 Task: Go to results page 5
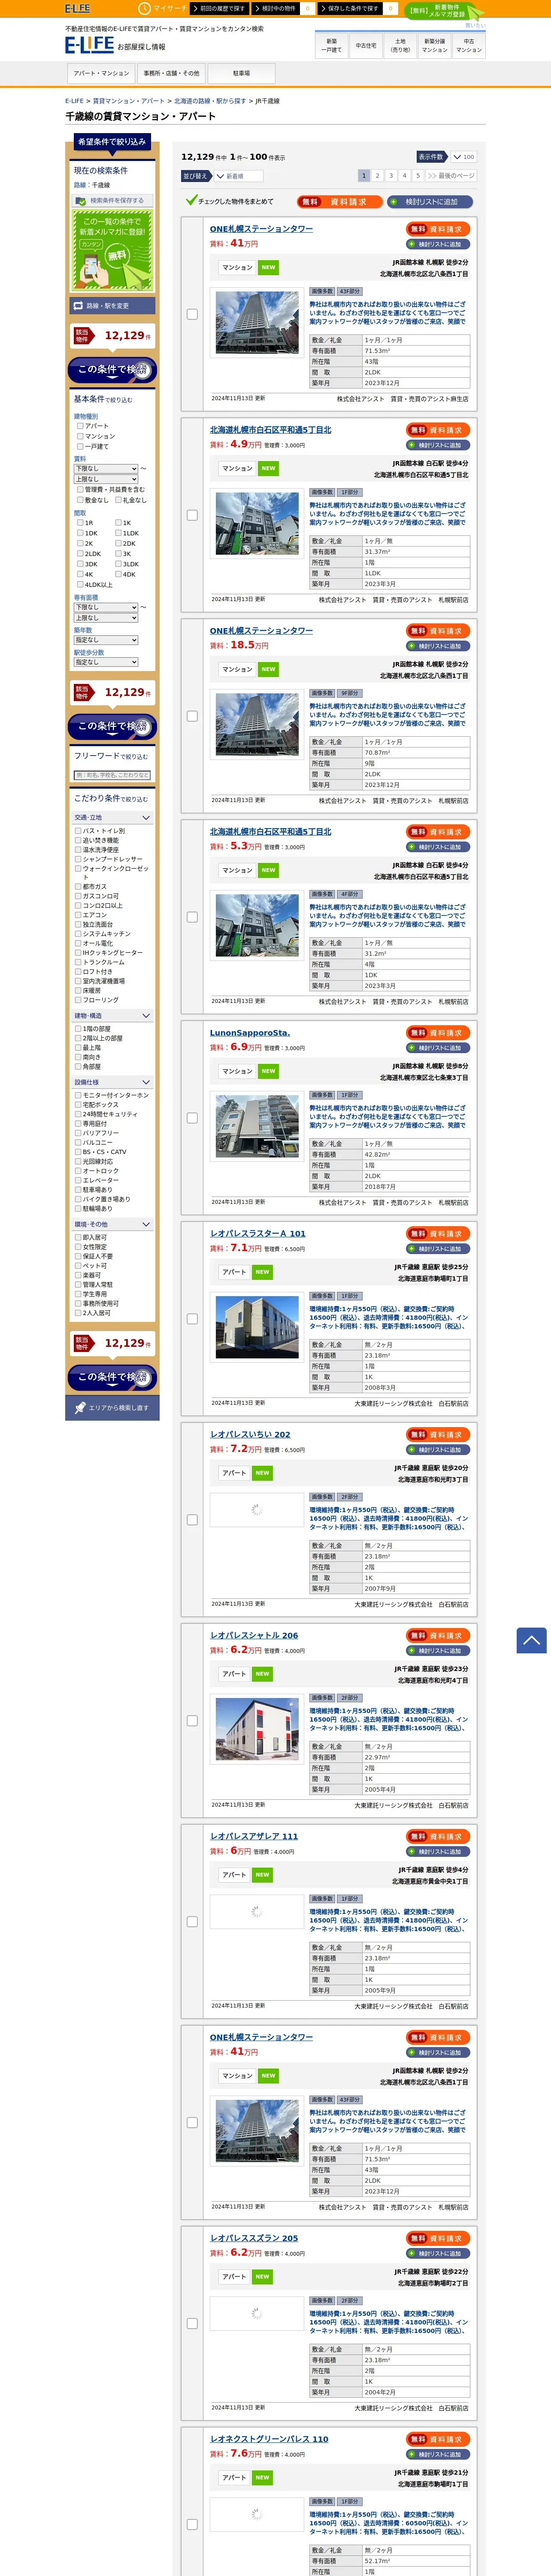418,176
